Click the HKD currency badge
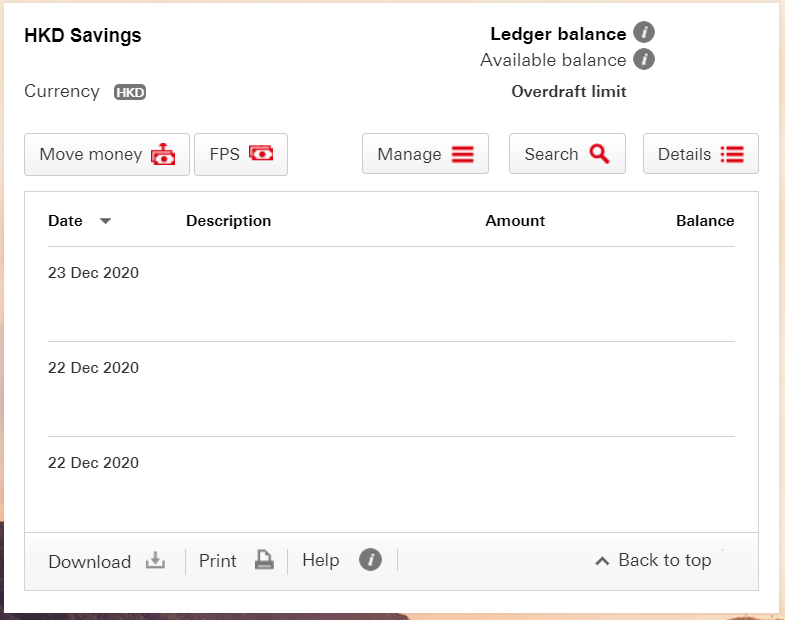Screen dimensions: 785x620 point(130,92)
